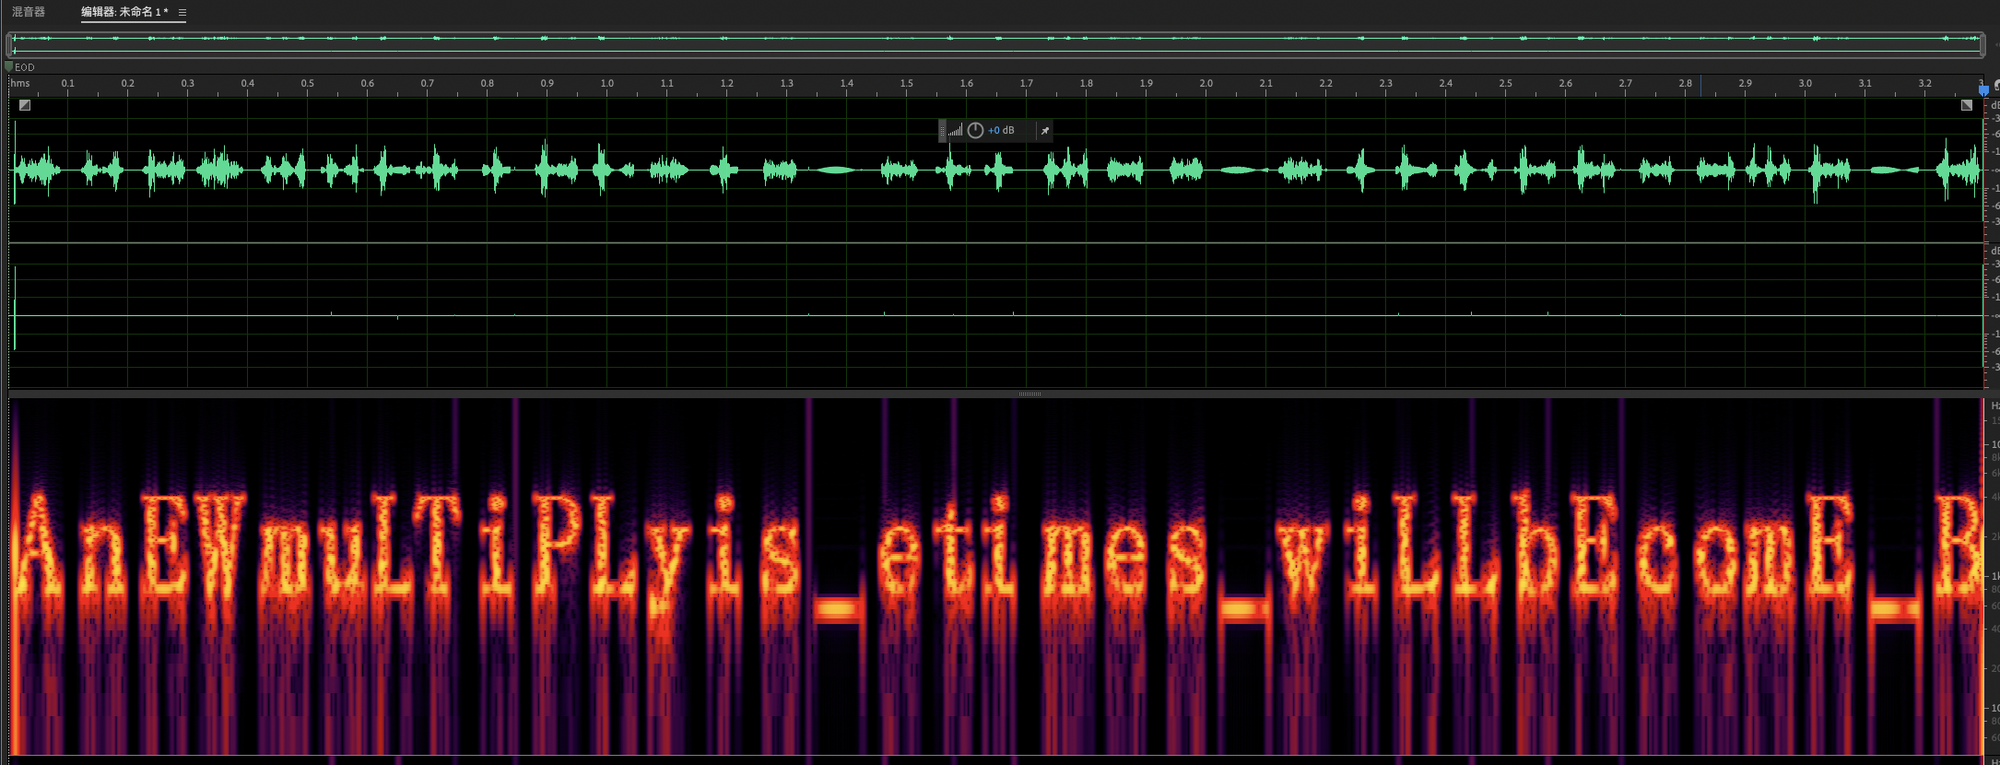
Task: Click the spectrogram frequency display
Action: (996, 576)
